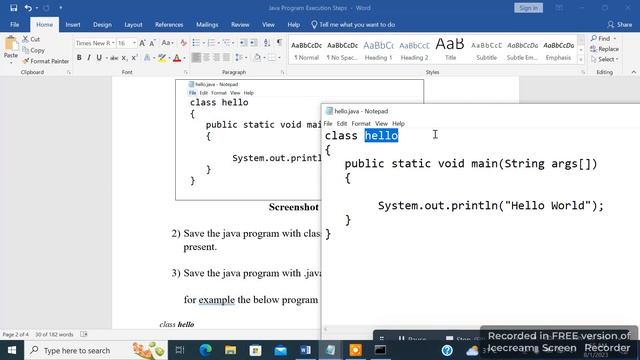Viewport: 640px width, 360px height.
Task: Sort the selected paragraphs
Action: pos(267,43)
